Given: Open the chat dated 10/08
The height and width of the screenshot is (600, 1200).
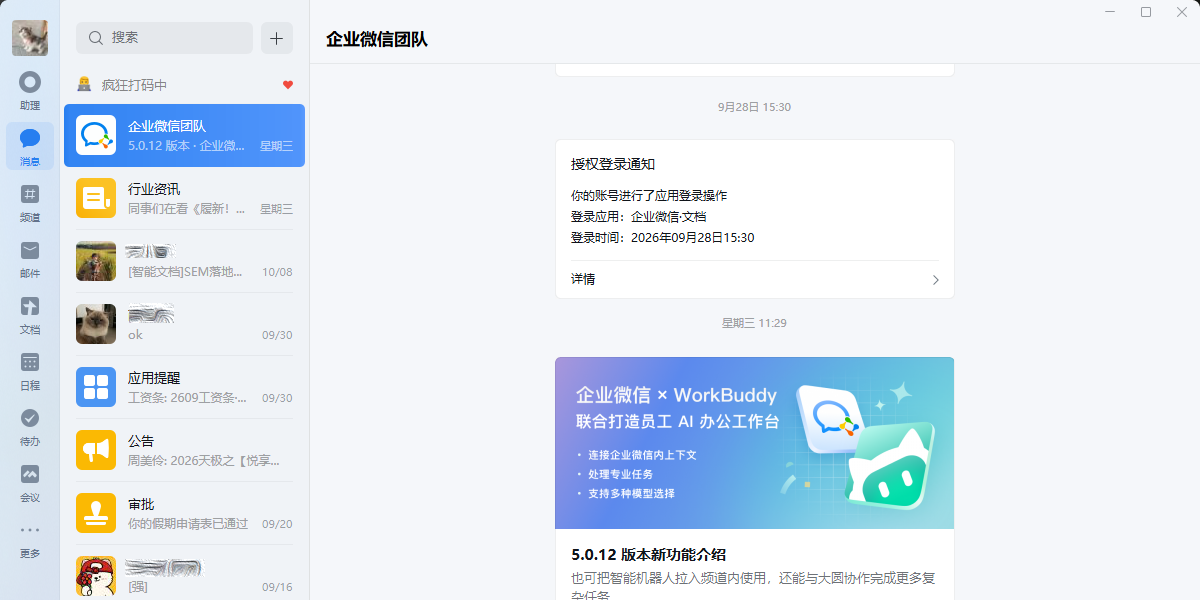Looking at the screenshot, I should 185,261.
